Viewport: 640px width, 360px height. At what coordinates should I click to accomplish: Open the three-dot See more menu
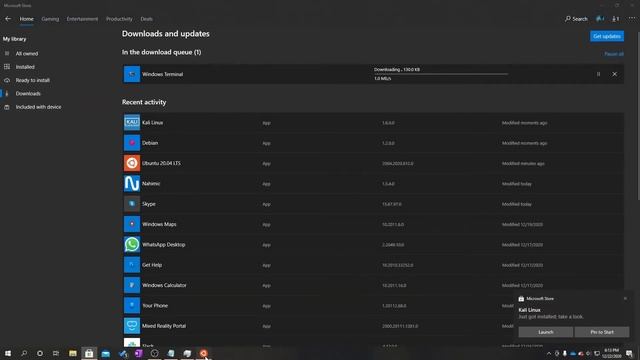tap(632, 19)
